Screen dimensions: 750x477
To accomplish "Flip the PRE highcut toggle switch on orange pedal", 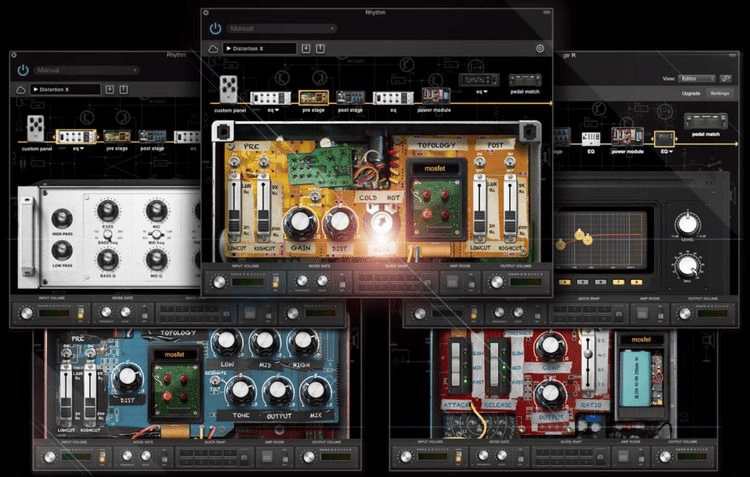I will tap(263, 163).
